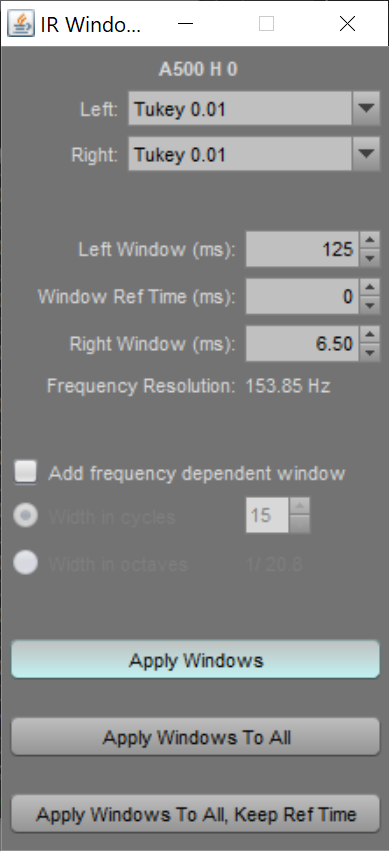Click Apply Windows To All button
Viewport: 389px width, 851px height.
pyautogui.click(x=195, y=737)
